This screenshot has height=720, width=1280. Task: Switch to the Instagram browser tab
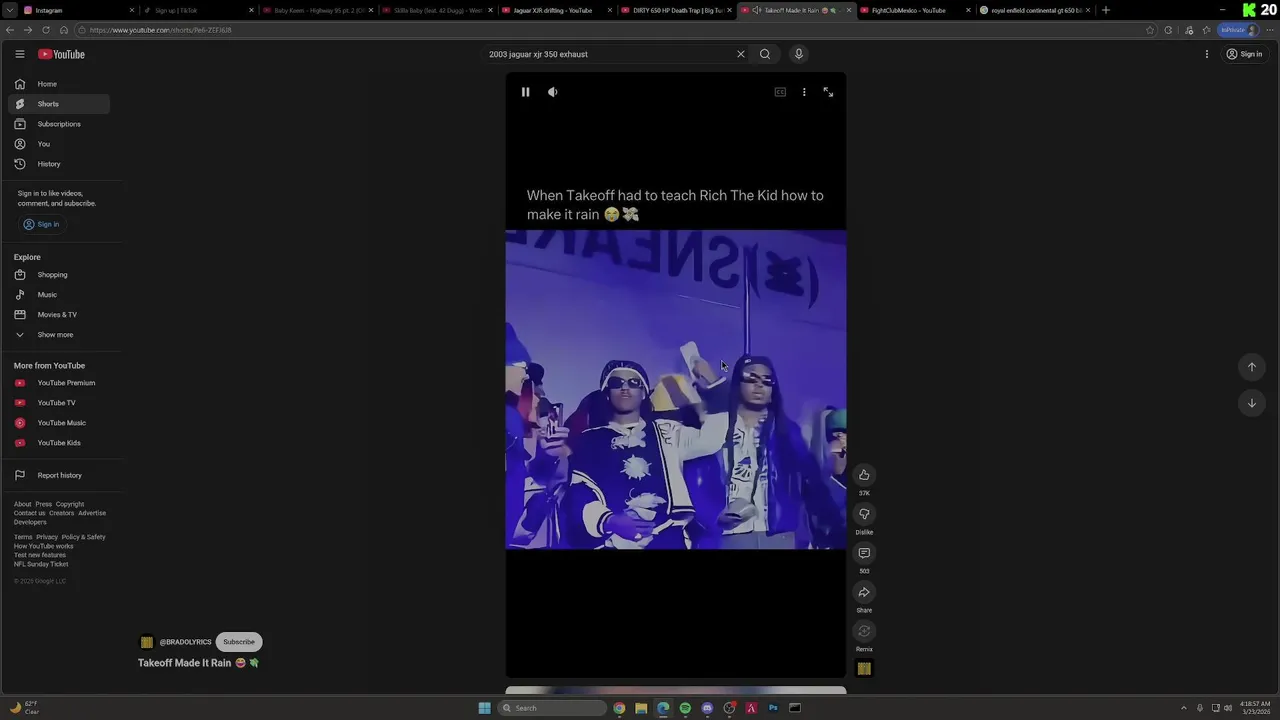point(78,10)
